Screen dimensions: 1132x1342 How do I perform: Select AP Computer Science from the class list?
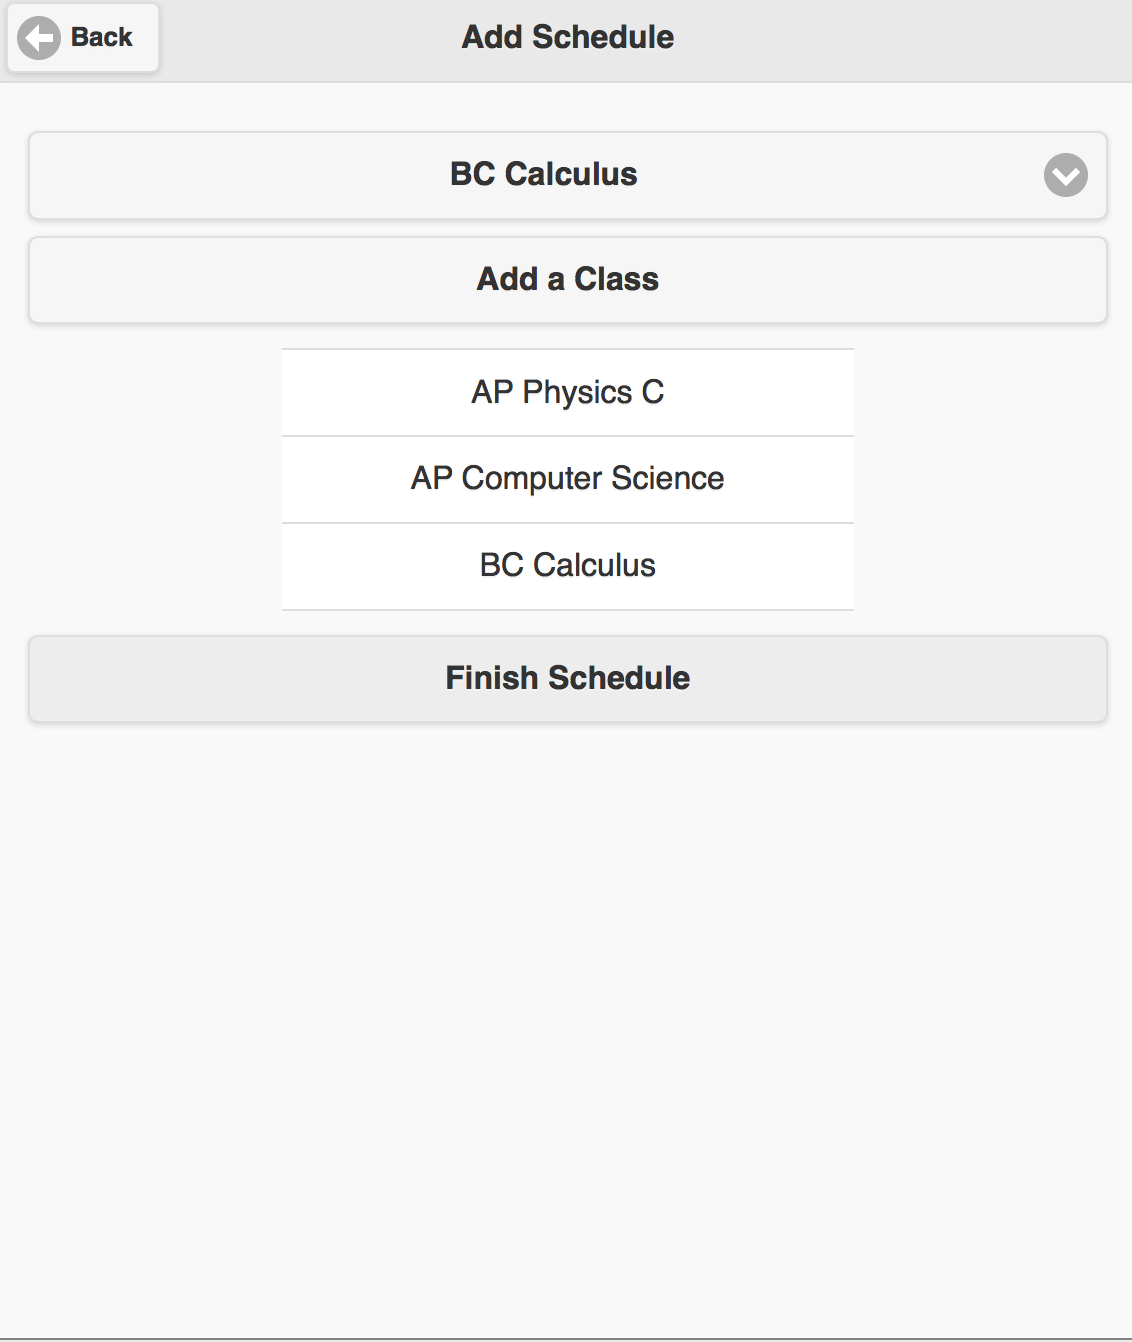[568, 479]
